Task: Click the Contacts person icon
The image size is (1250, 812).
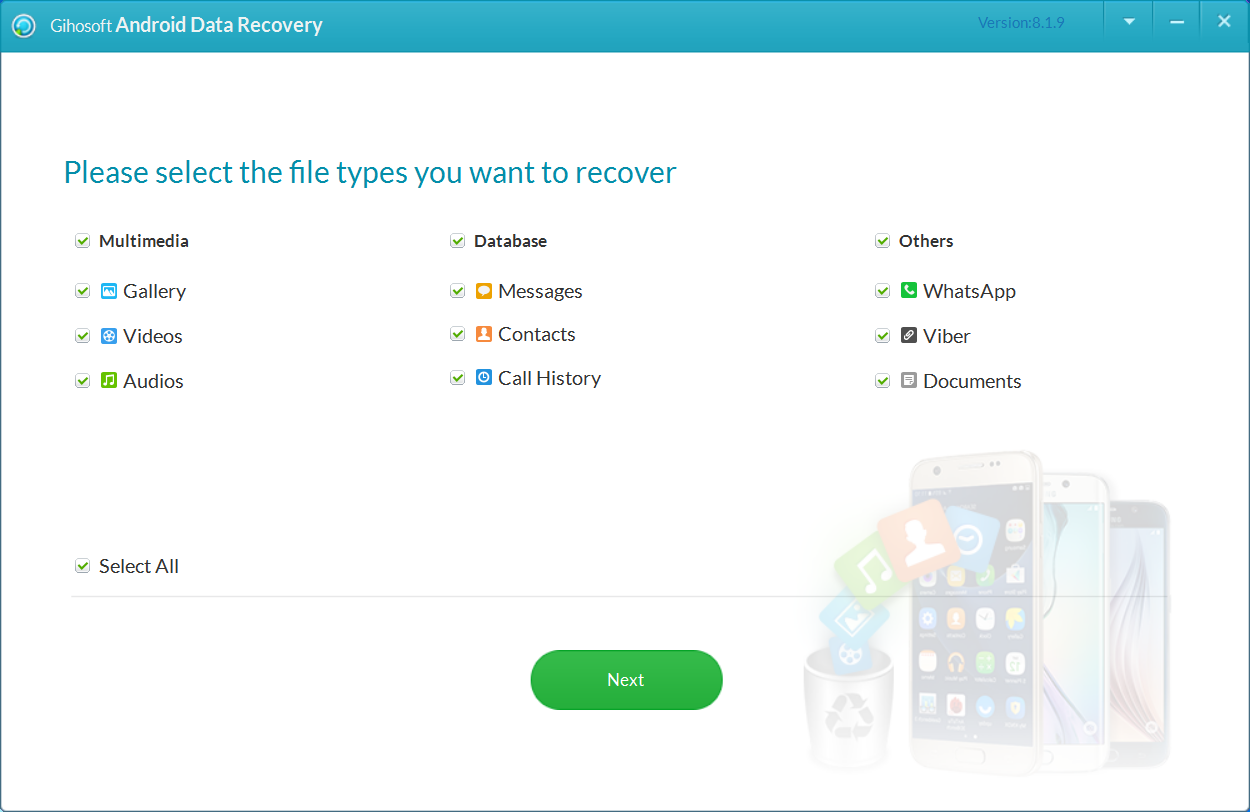Action: coord(484,334)
